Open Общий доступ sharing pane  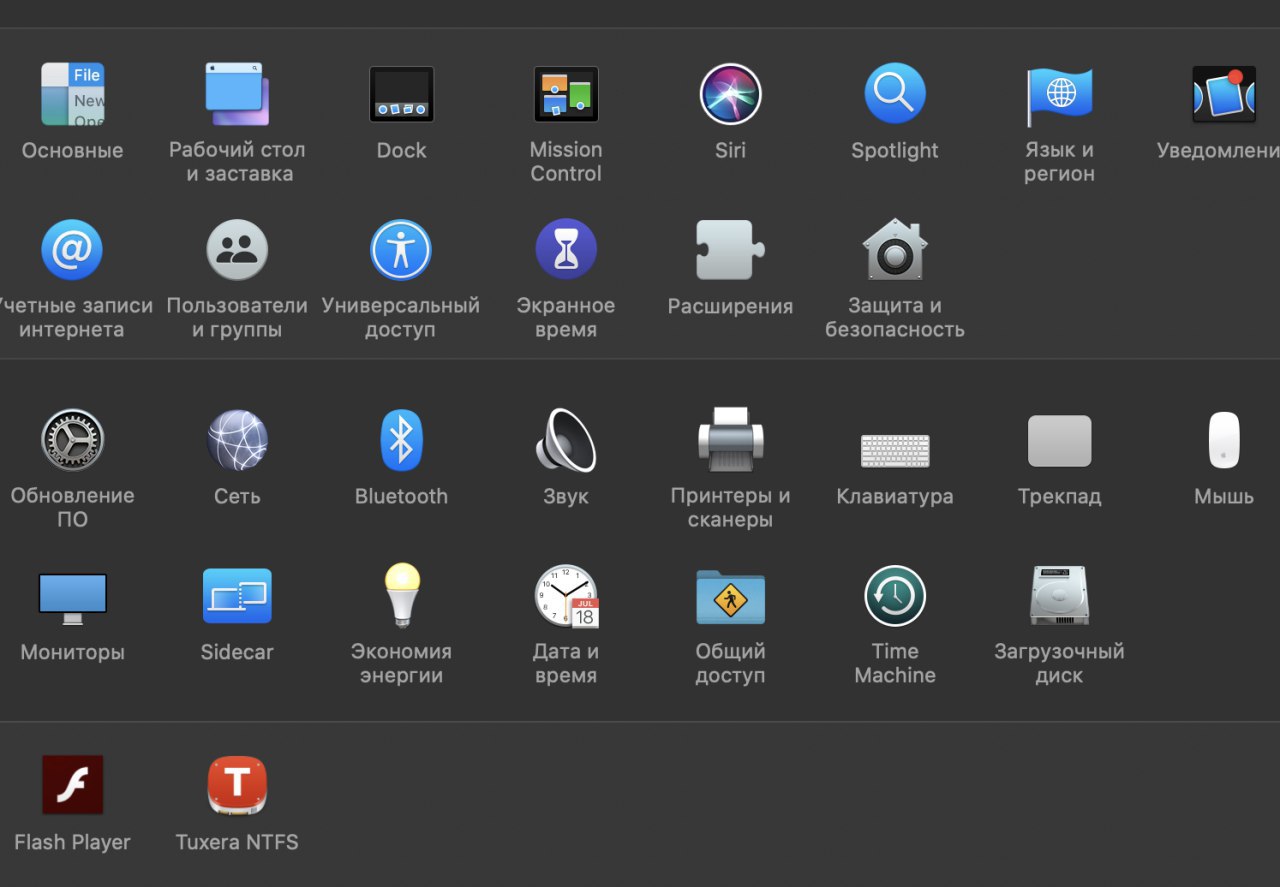(730, 597)
